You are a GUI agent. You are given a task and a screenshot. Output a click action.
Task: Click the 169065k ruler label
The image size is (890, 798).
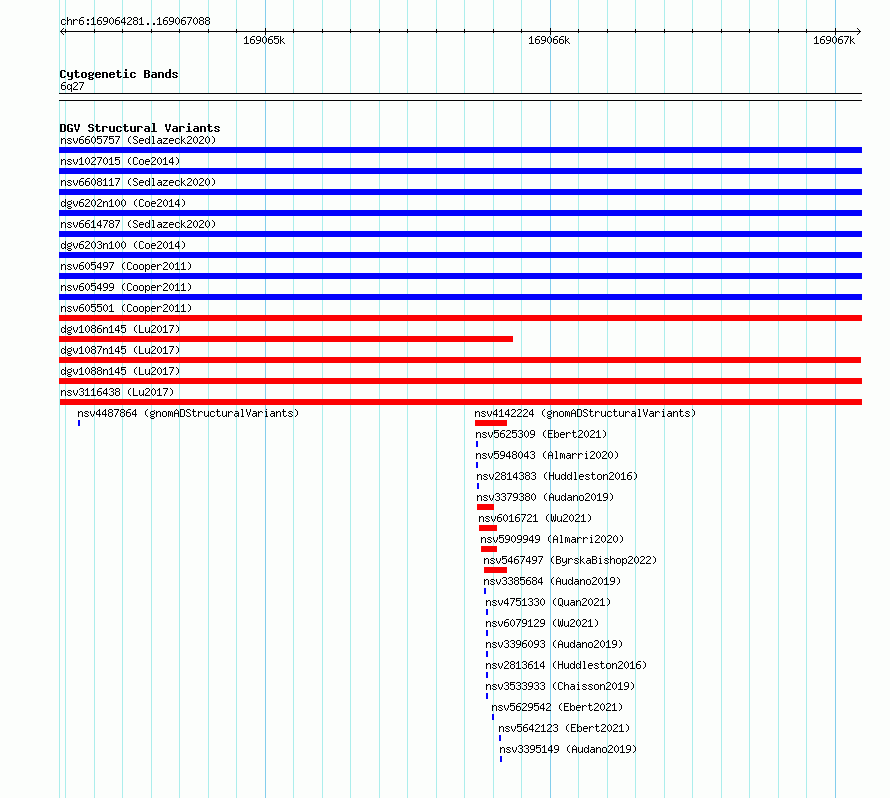[x=264, y=40]
